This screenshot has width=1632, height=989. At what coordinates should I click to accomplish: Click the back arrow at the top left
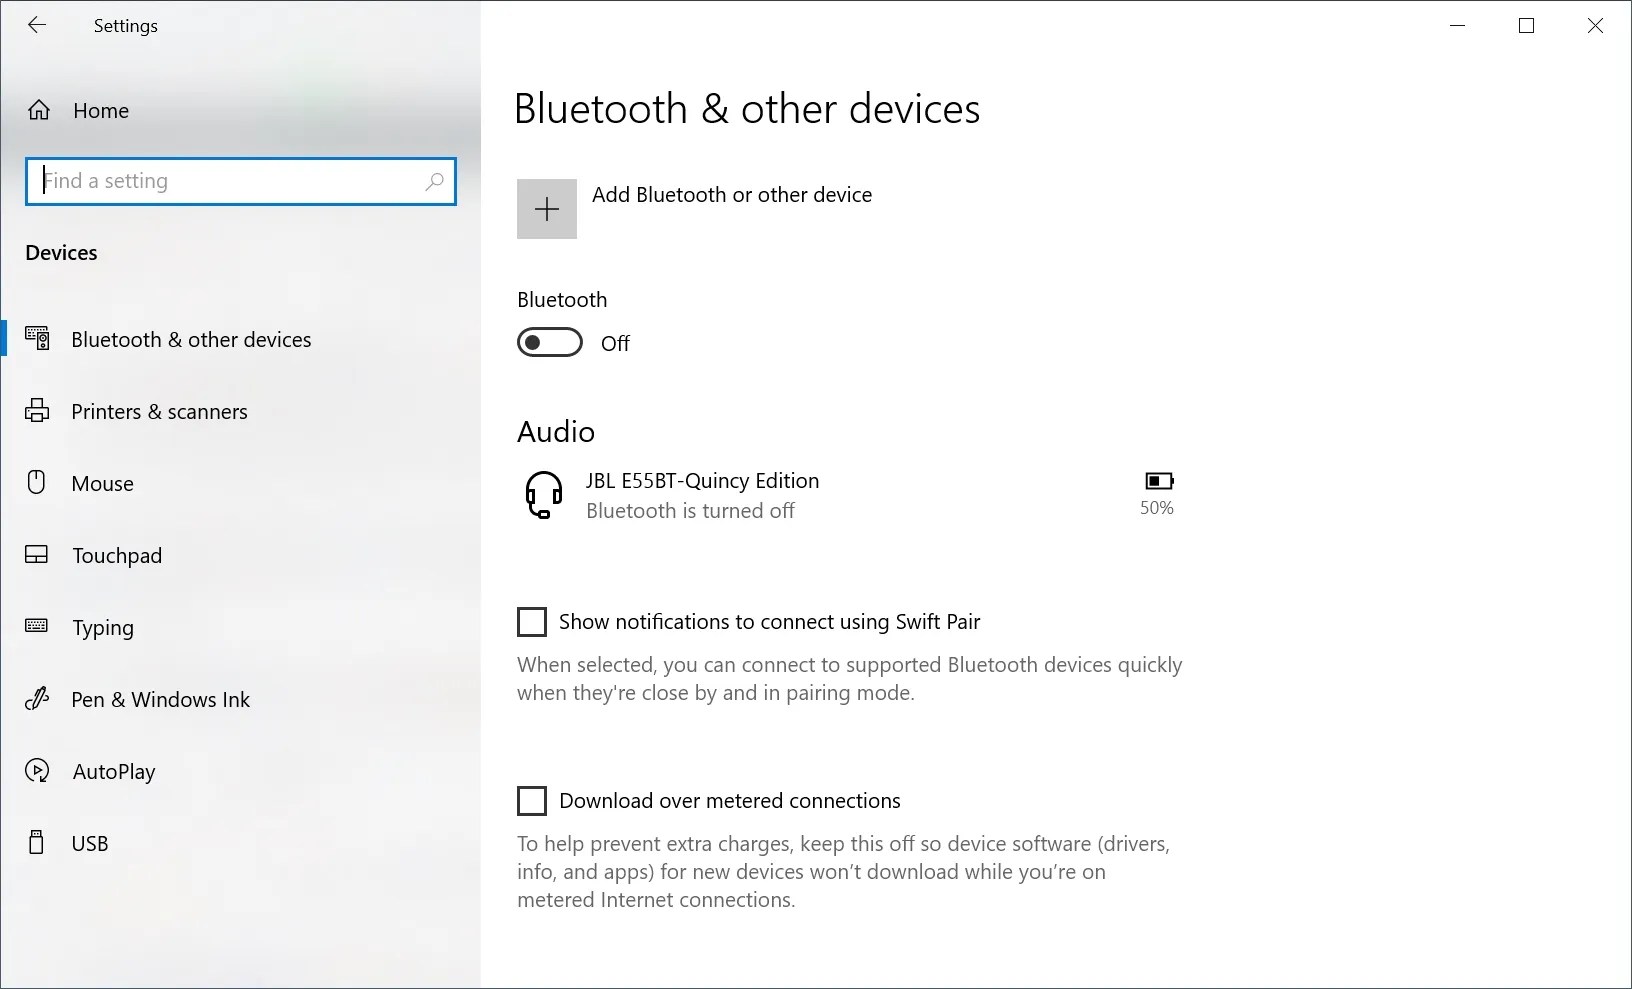click(x=38, y=25)
